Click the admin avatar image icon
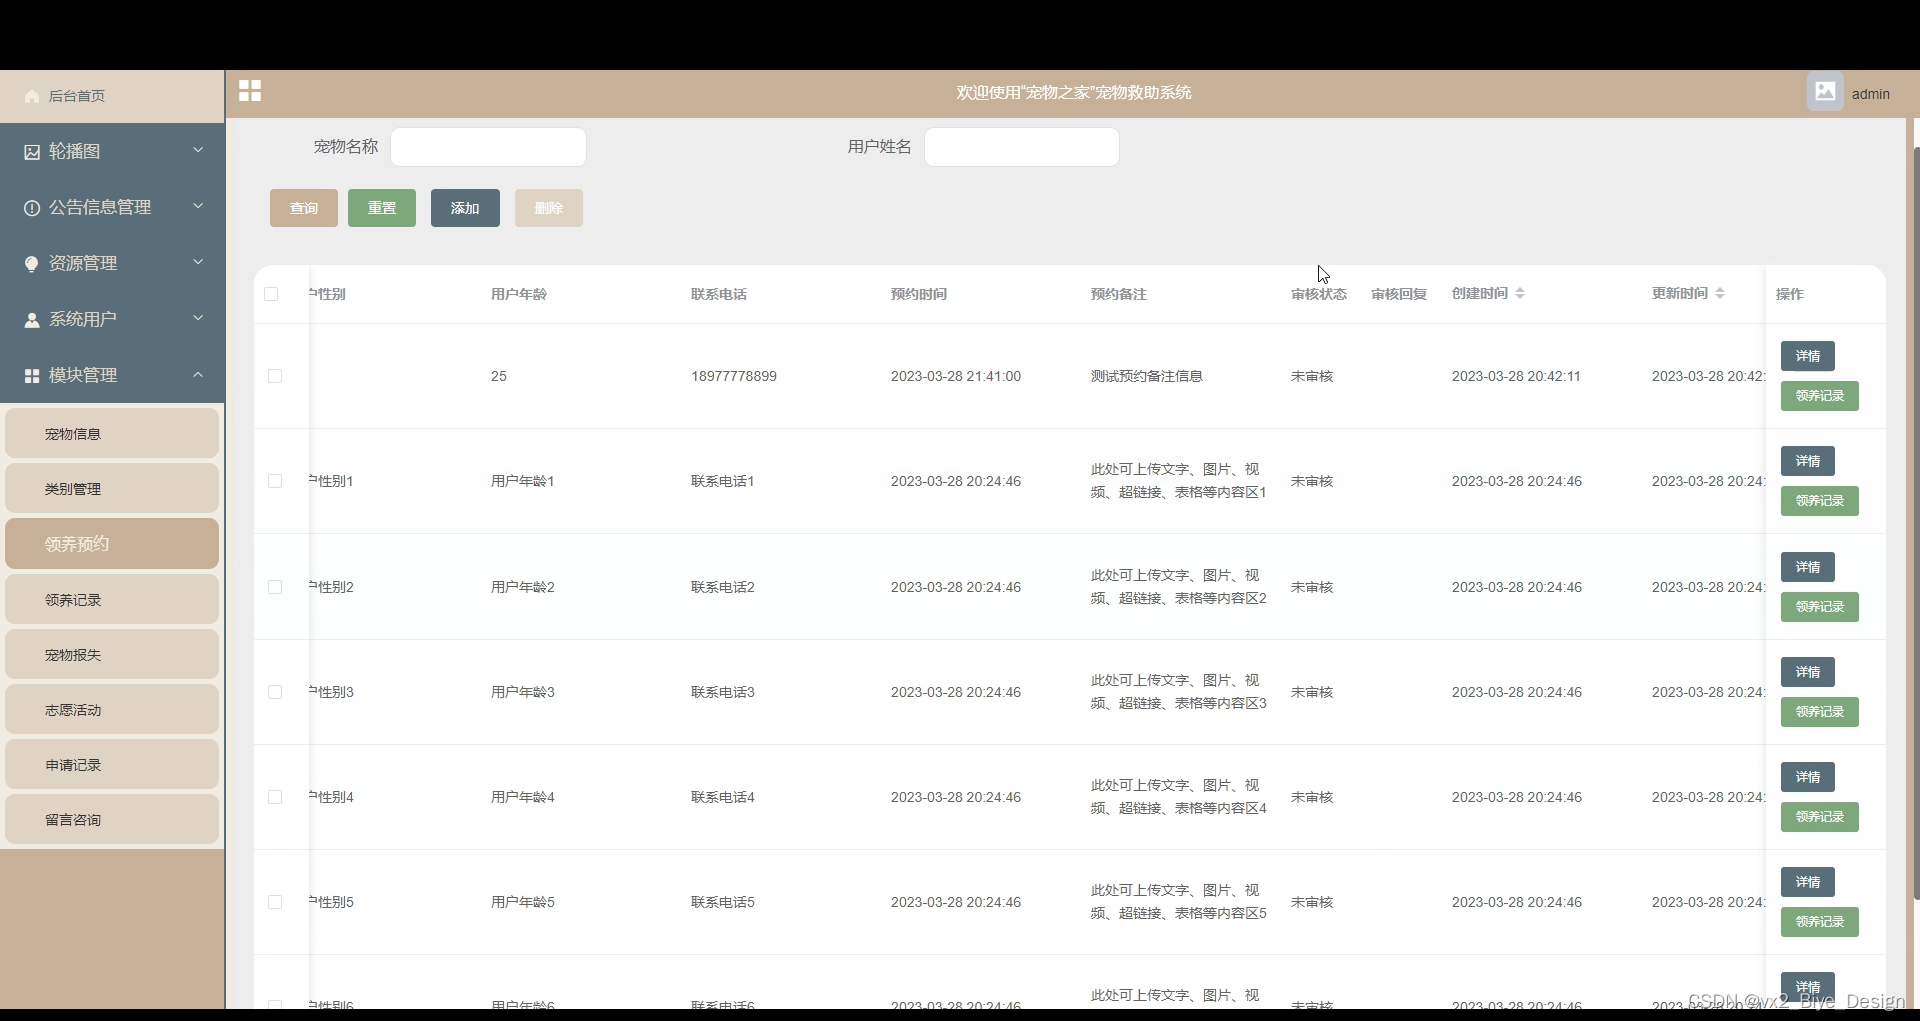Image resolution: width=1920 pixels, height=1021 pixels. click(1825, 92)
